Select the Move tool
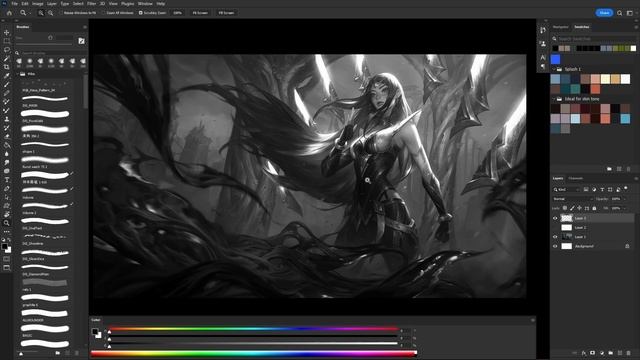The image size is (640, 360). tap(7, 32)
